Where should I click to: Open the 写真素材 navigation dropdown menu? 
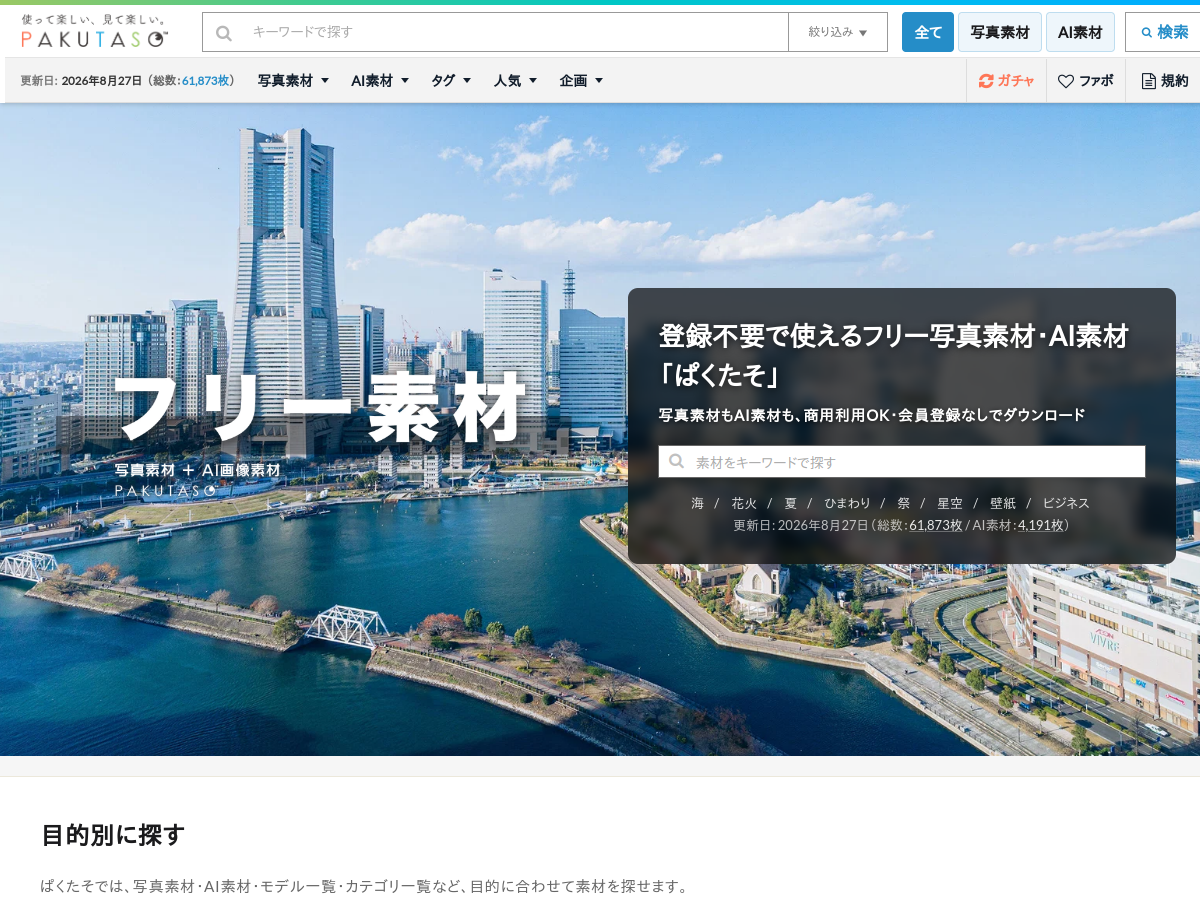[x=293, y=81]
